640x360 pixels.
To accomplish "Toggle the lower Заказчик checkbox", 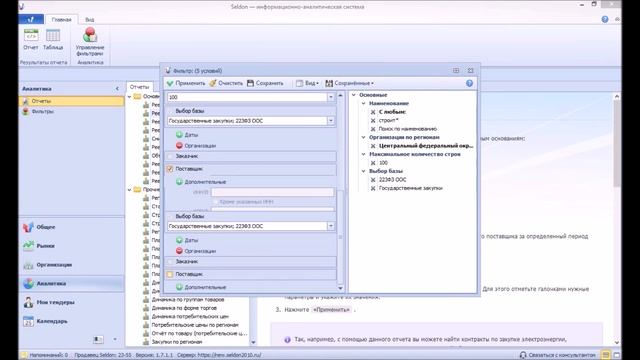I will click(x=170, y=261).
